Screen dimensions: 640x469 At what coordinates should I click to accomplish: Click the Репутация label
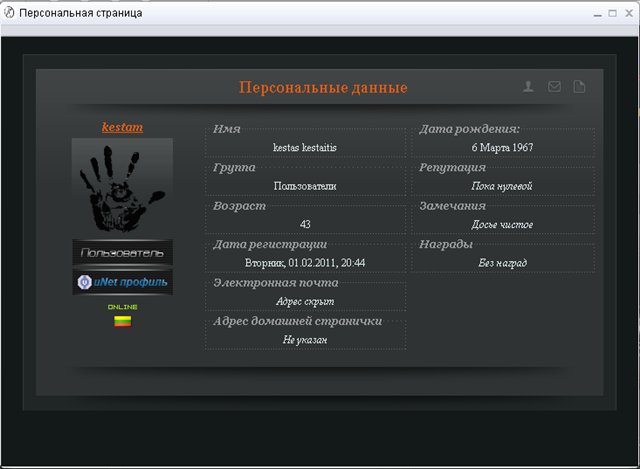tap(453, 168)
